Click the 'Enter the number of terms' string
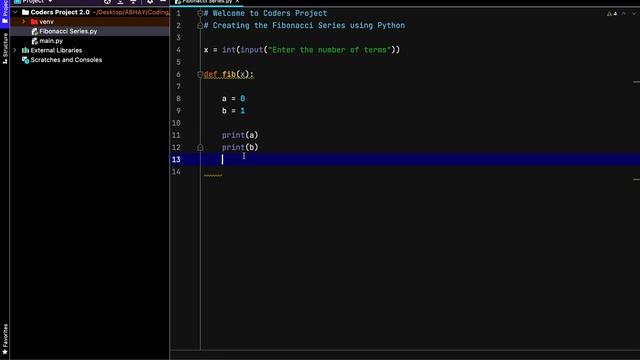 pos(329,50)
